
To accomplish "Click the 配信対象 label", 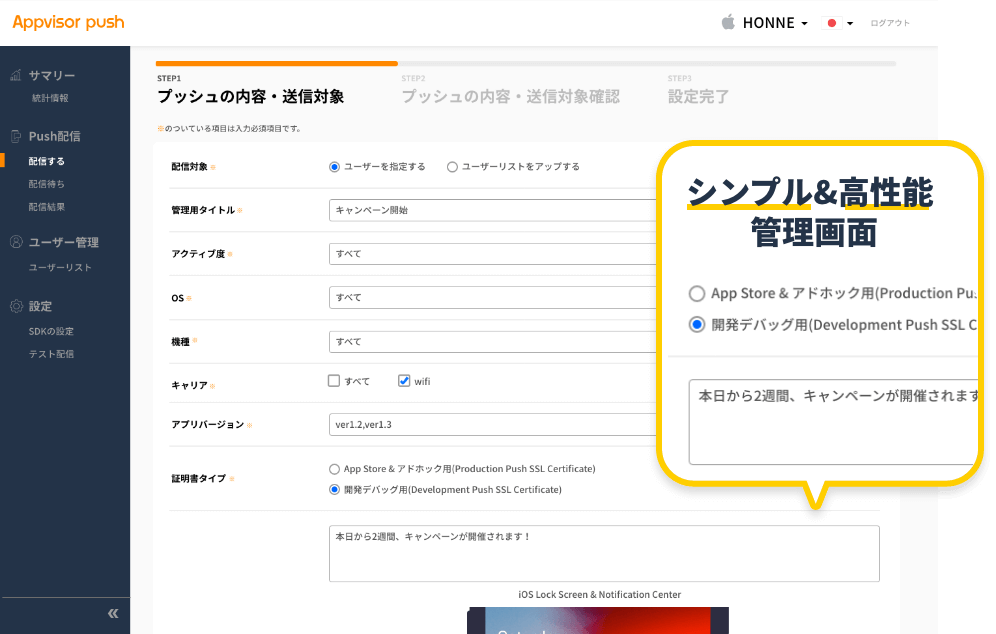I will click(x=189, y=166).
